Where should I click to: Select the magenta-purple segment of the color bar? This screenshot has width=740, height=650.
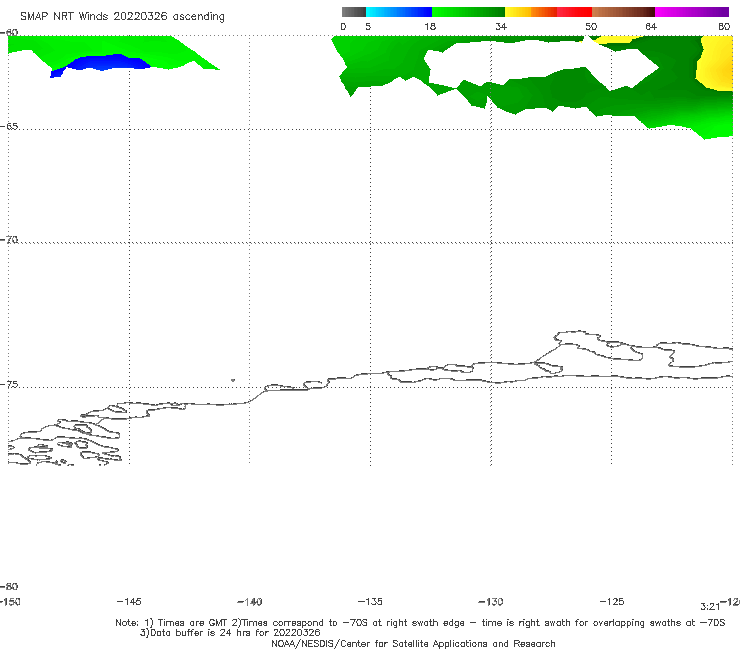click(x=692, y=12)
